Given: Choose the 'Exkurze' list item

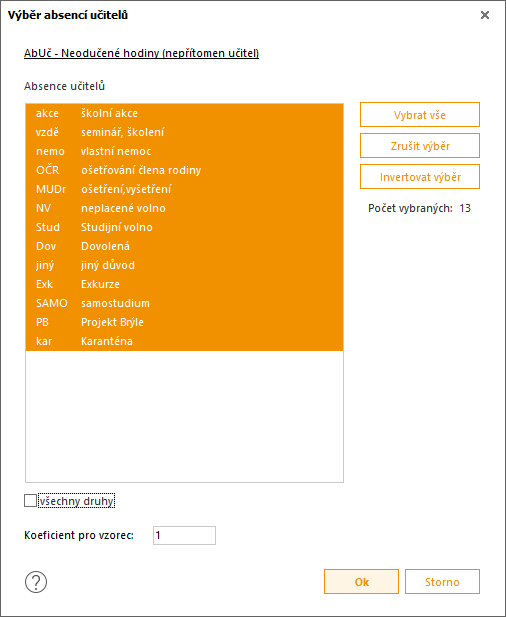Looking at the screenshot, I should tap(184, 284).
